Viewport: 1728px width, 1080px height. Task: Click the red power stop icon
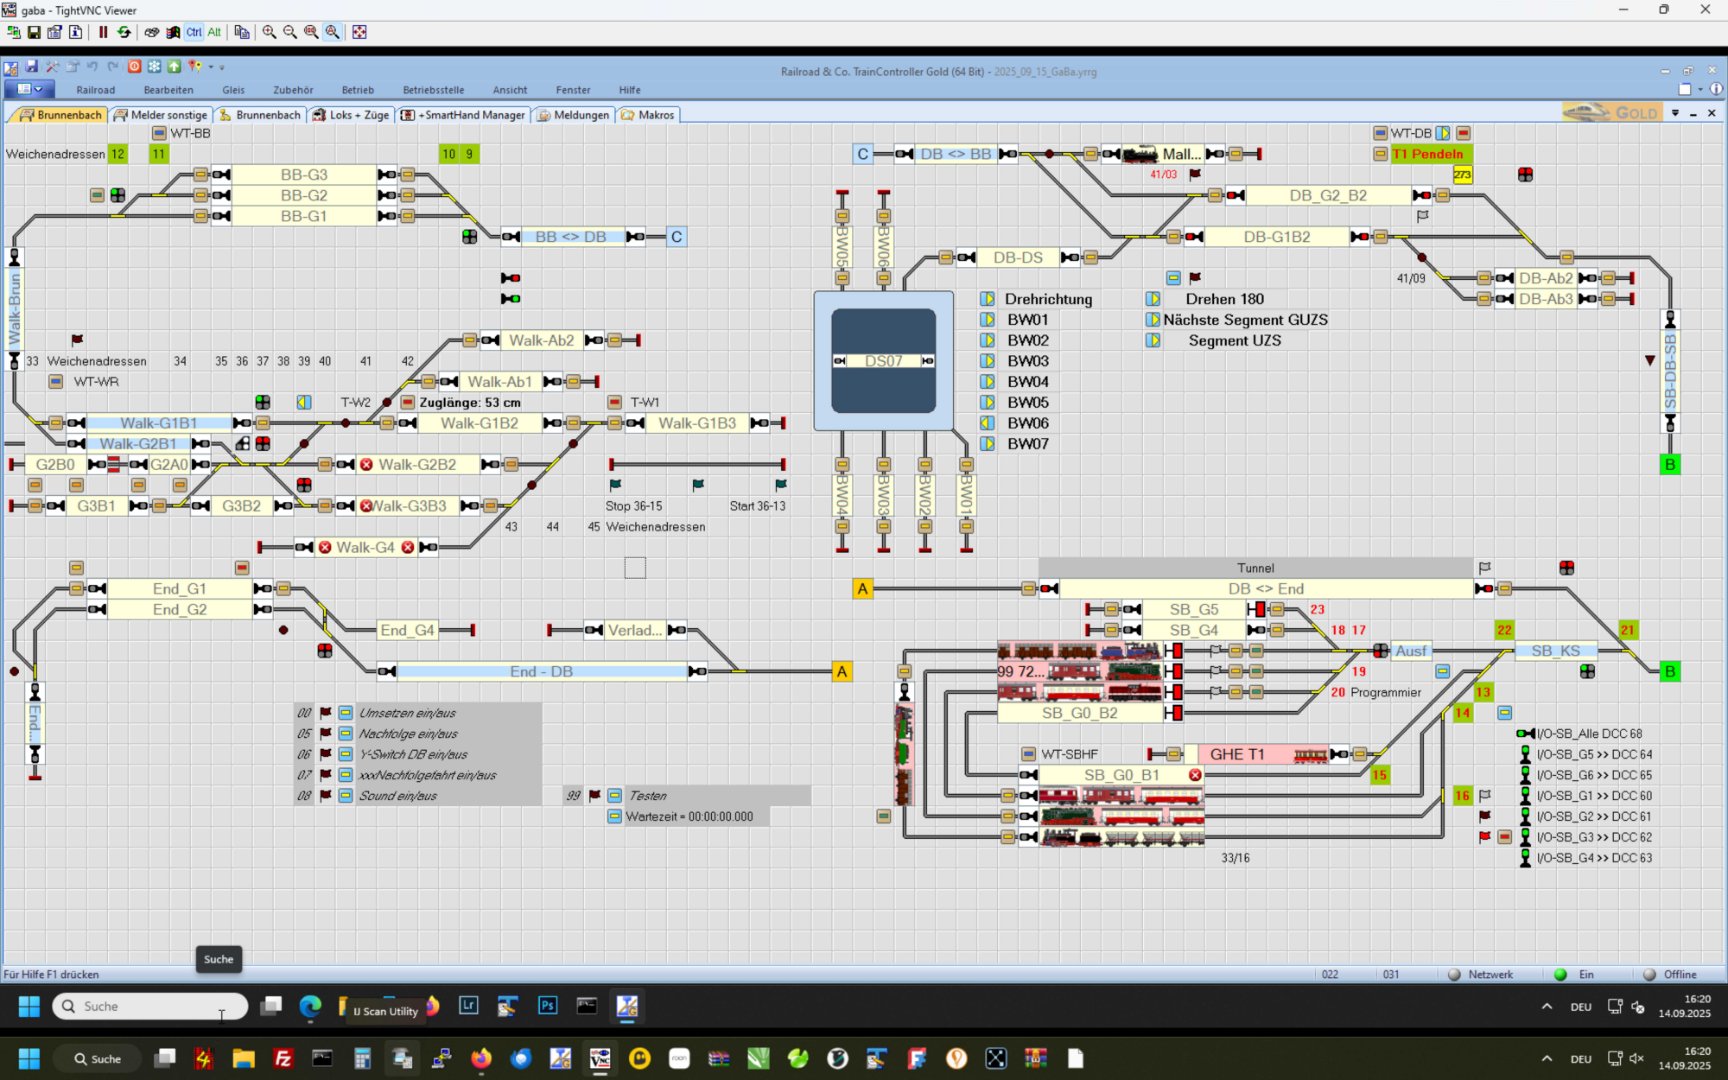[x=134, y=67]
